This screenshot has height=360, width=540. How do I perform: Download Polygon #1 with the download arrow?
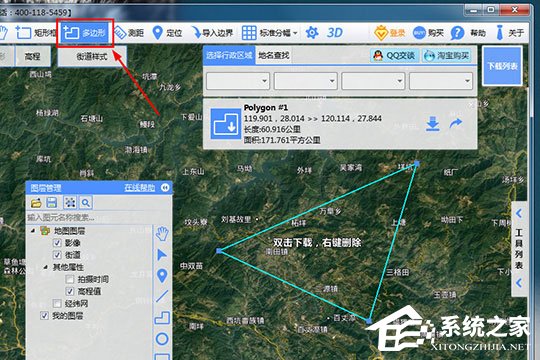[433, 124]
